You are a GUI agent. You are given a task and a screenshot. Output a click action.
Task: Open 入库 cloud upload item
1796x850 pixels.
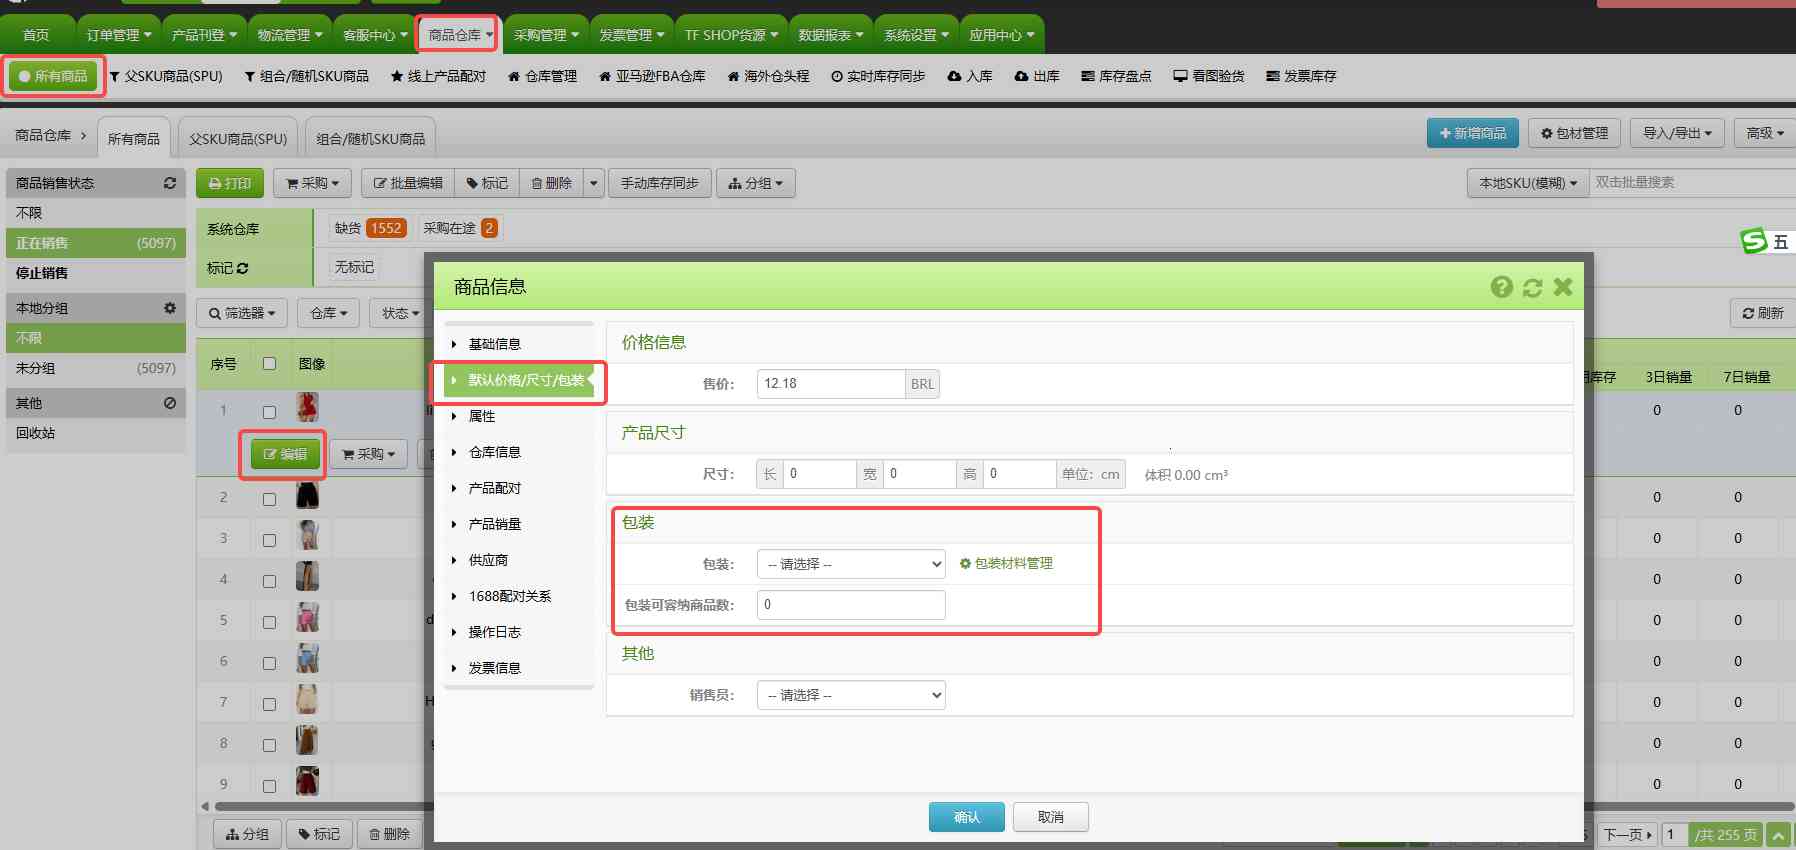pos(970,76)
